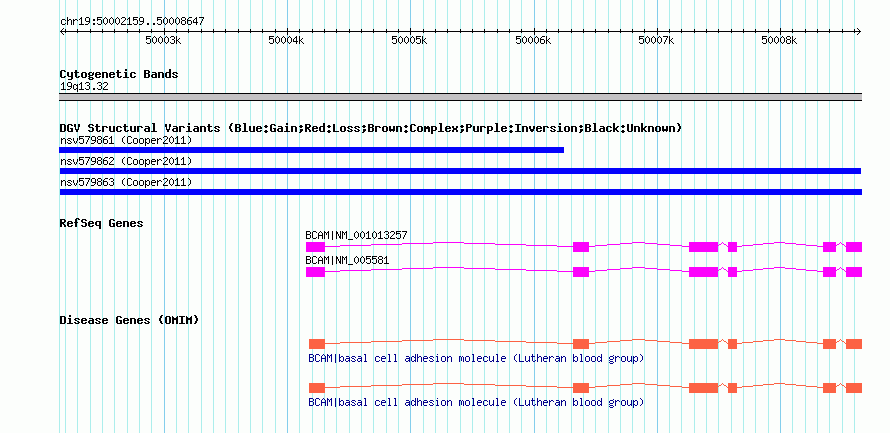Click the 50008k ruler tick label
Screen dimensions: 890x433
[x=779, y=40]
